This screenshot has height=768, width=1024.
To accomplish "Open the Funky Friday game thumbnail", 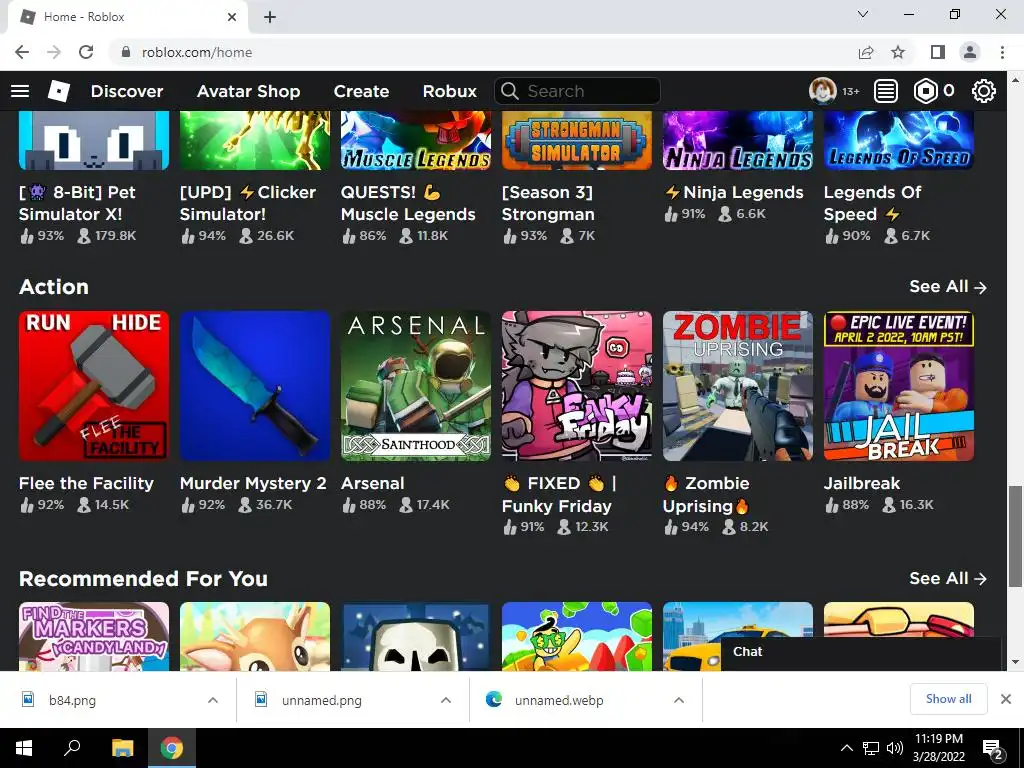I will point(577,386).
